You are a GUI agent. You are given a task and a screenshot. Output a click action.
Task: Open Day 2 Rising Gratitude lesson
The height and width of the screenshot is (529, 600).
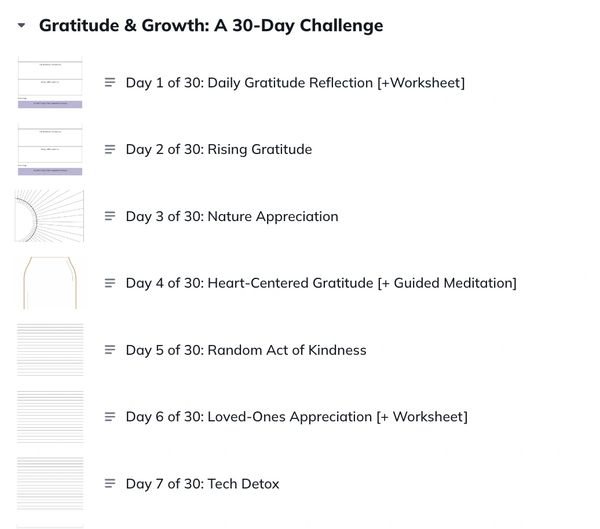(x=218, y=150)
